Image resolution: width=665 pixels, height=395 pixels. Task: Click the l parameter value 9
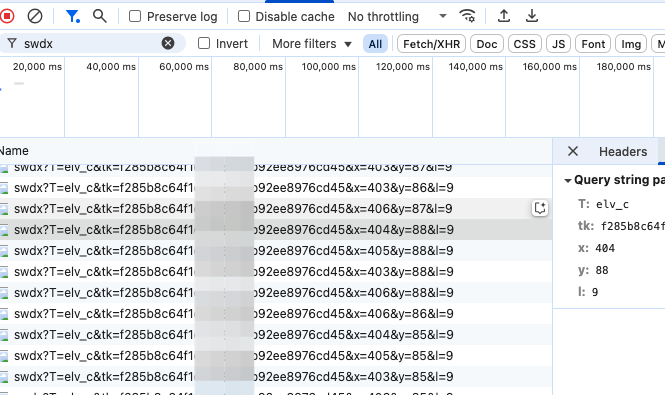point(595,292)
